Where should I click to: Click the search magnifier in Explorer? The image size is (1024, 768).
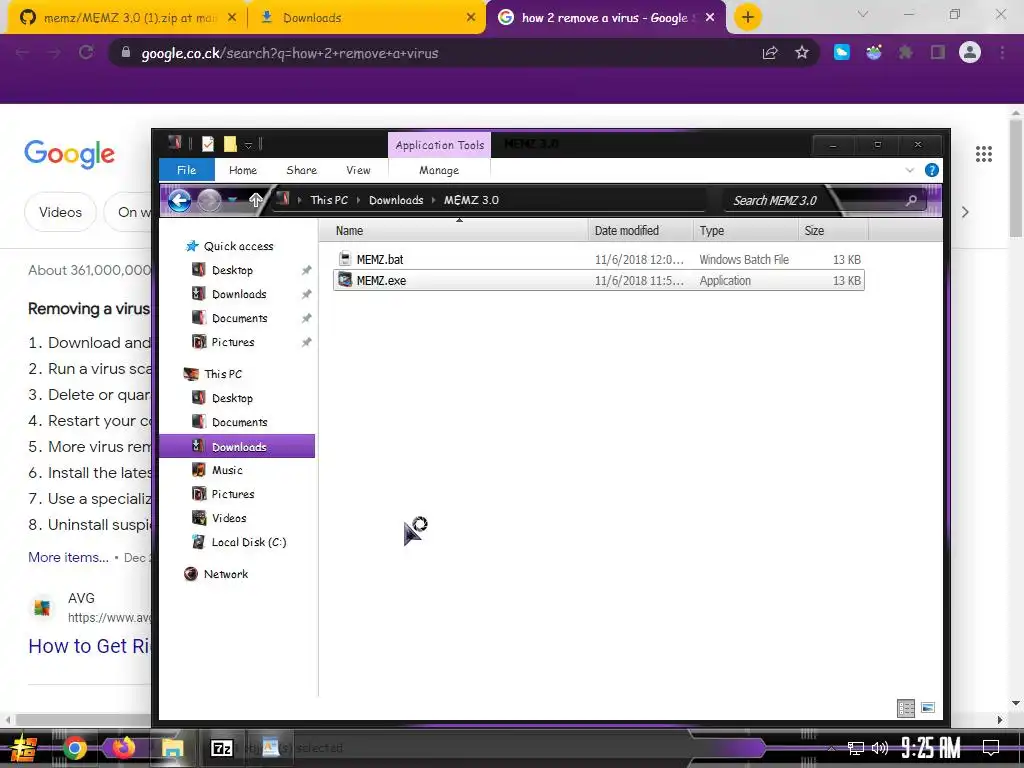911,200
